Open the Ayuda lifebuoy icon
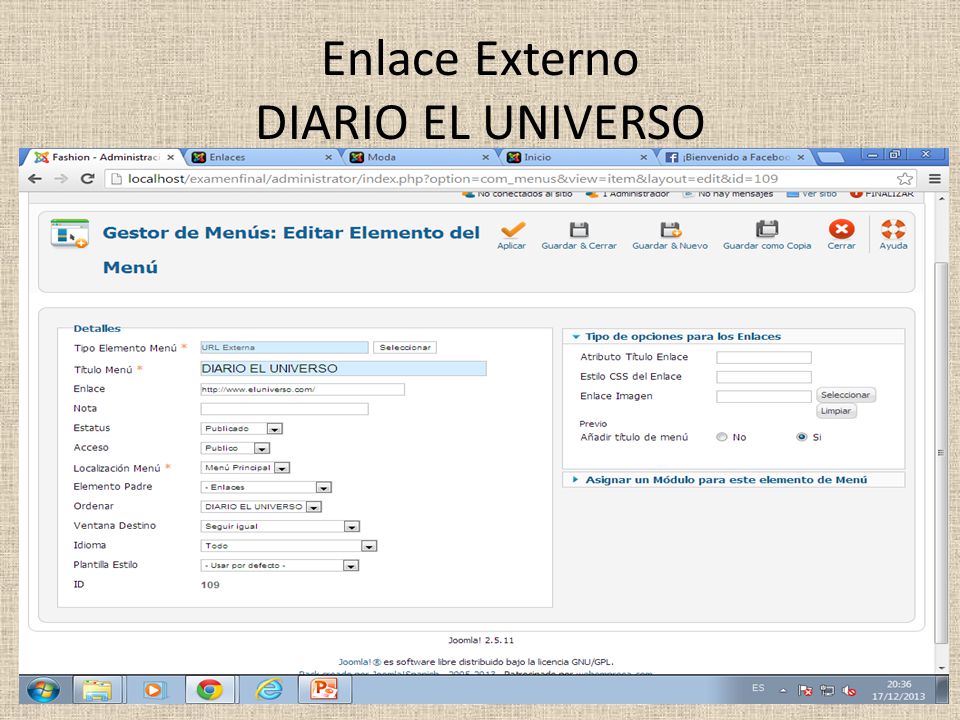Screen dimensions: 960x720 pyautogui.click(x=893, y=229)
